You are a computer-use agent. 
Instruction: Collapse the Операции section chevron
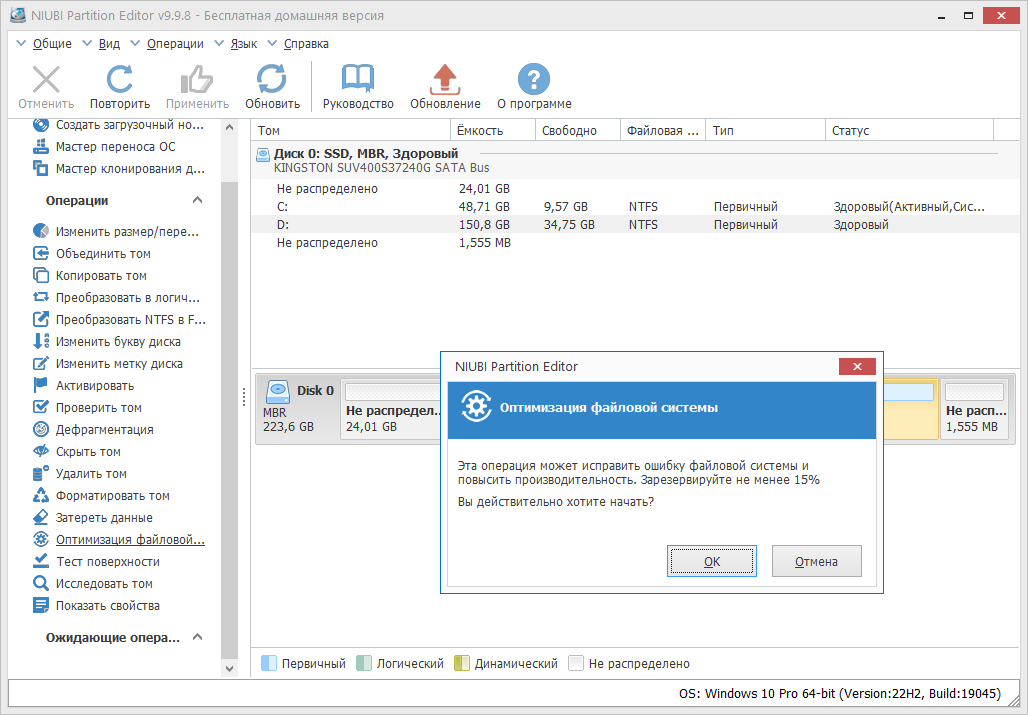point(197,200)
